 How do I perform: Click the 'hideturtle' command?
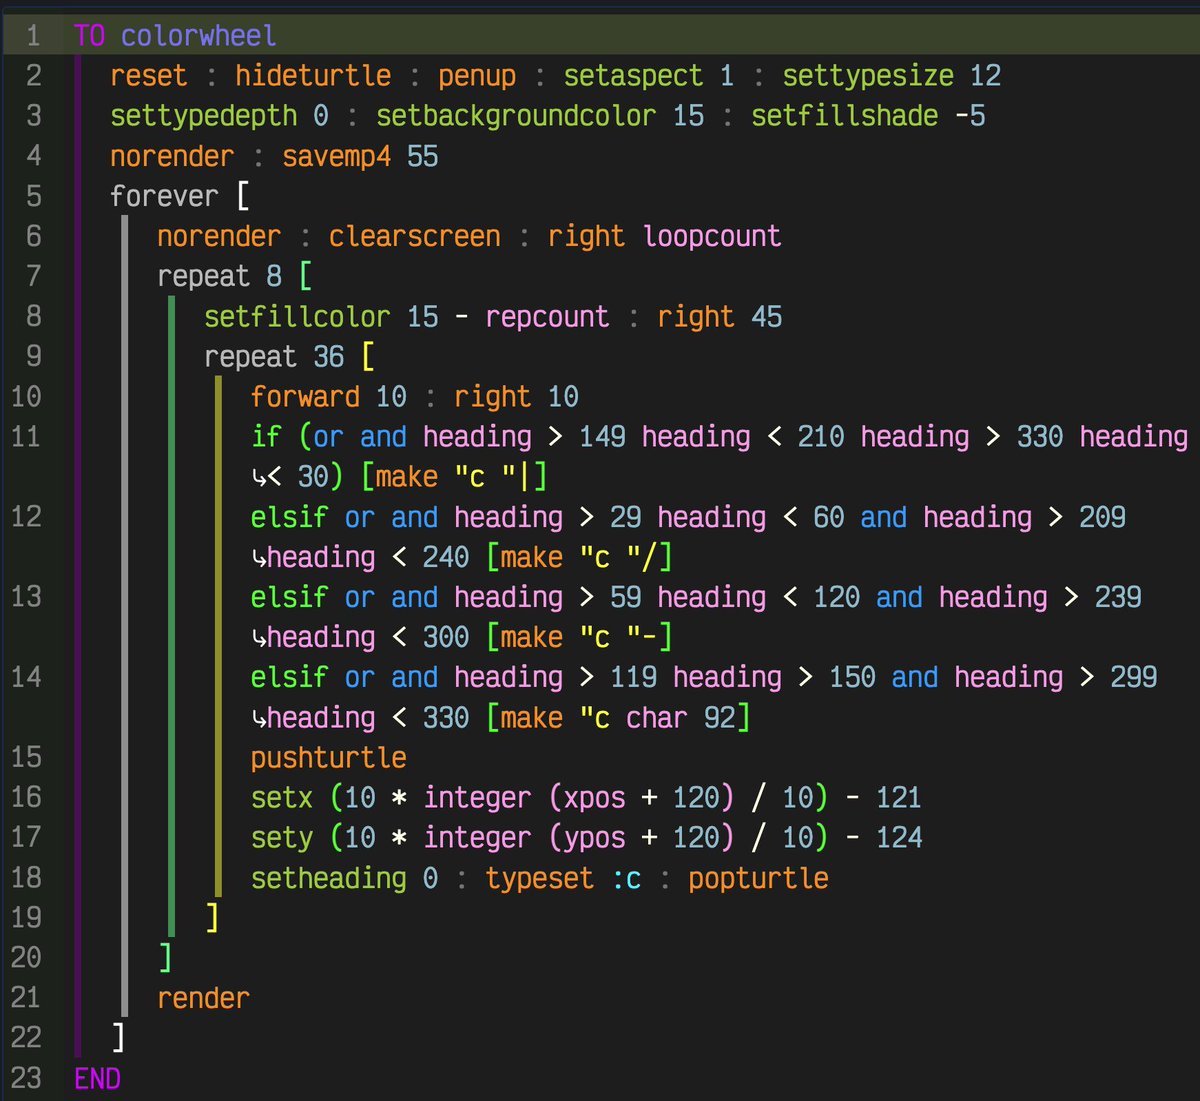click(313, 76)
